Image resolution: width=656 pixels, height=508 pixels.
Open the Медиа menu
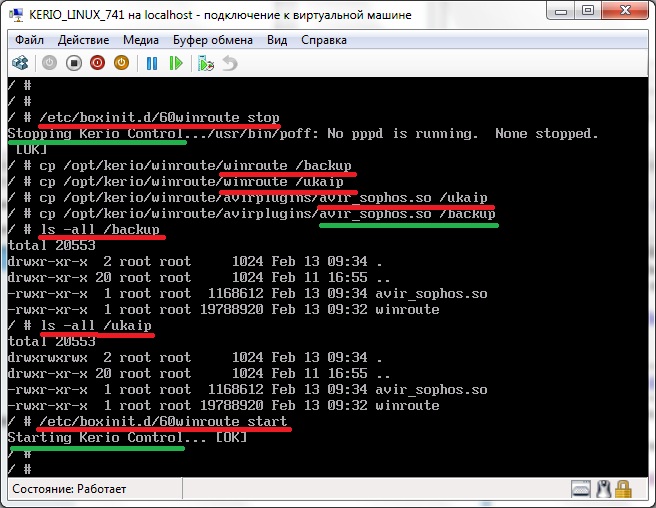click(142, 40)
